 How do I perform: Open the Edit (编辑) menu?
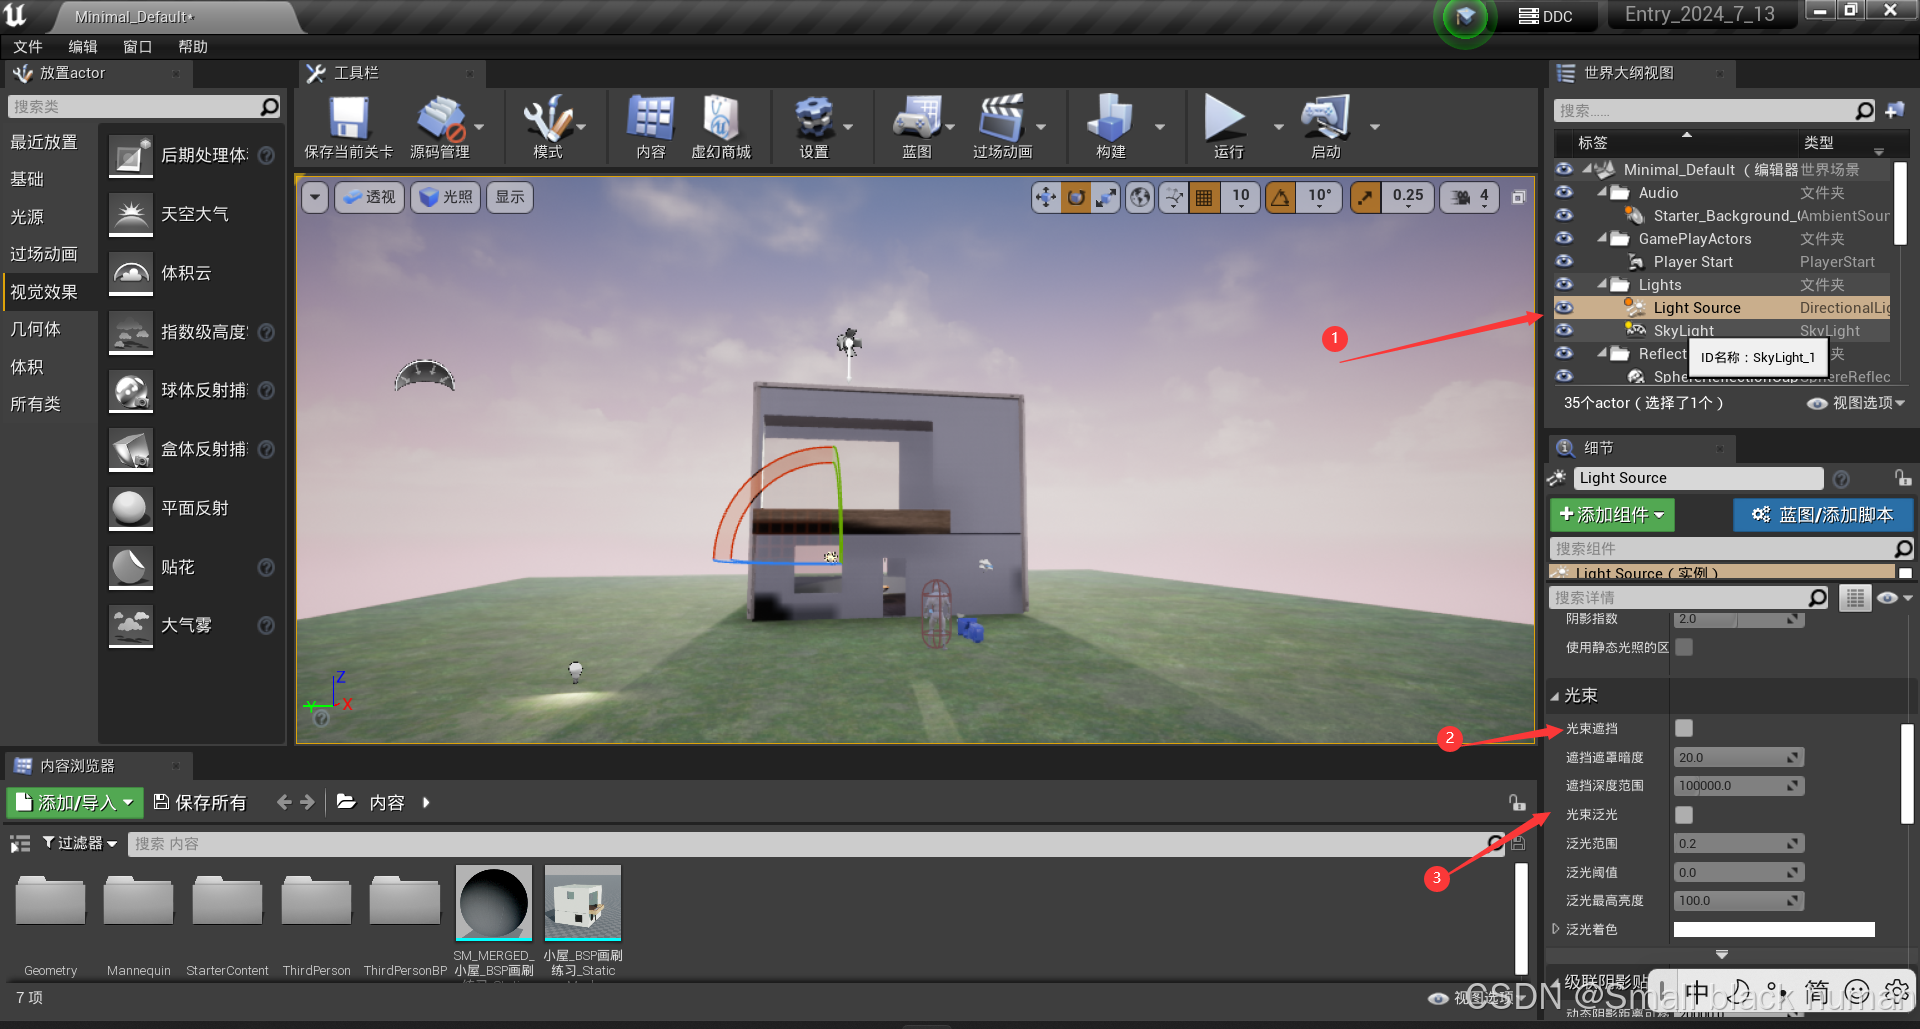[82, 47]
